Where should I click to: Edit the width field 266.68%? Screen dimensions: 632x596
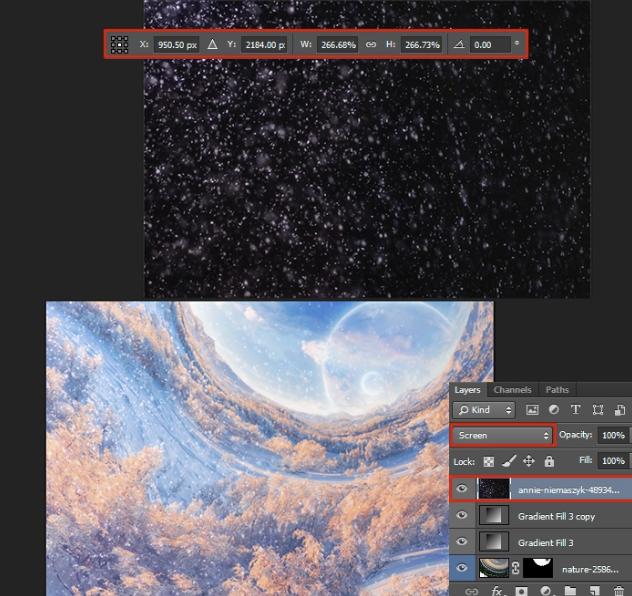pyautogui.click(x=338, y=45)
